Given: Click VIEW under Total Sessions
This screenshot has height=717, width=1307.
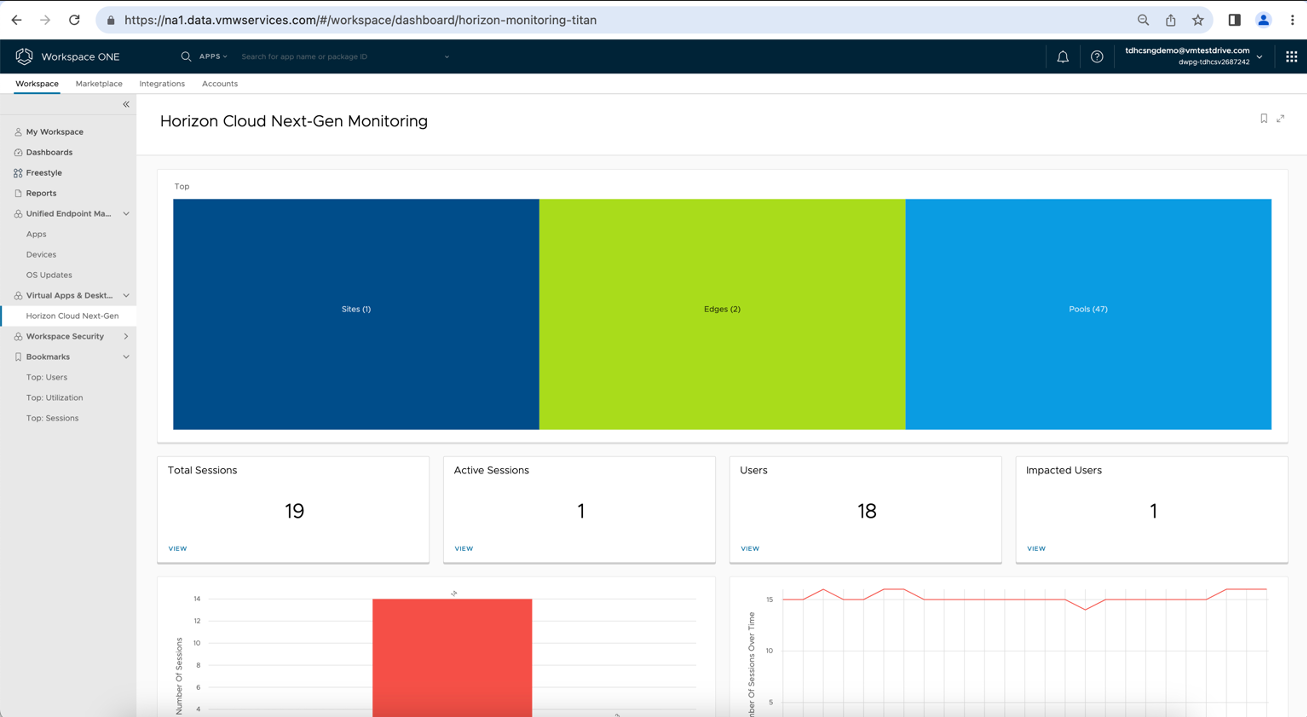Looking at the screenshot, I should tap(177, 548).
